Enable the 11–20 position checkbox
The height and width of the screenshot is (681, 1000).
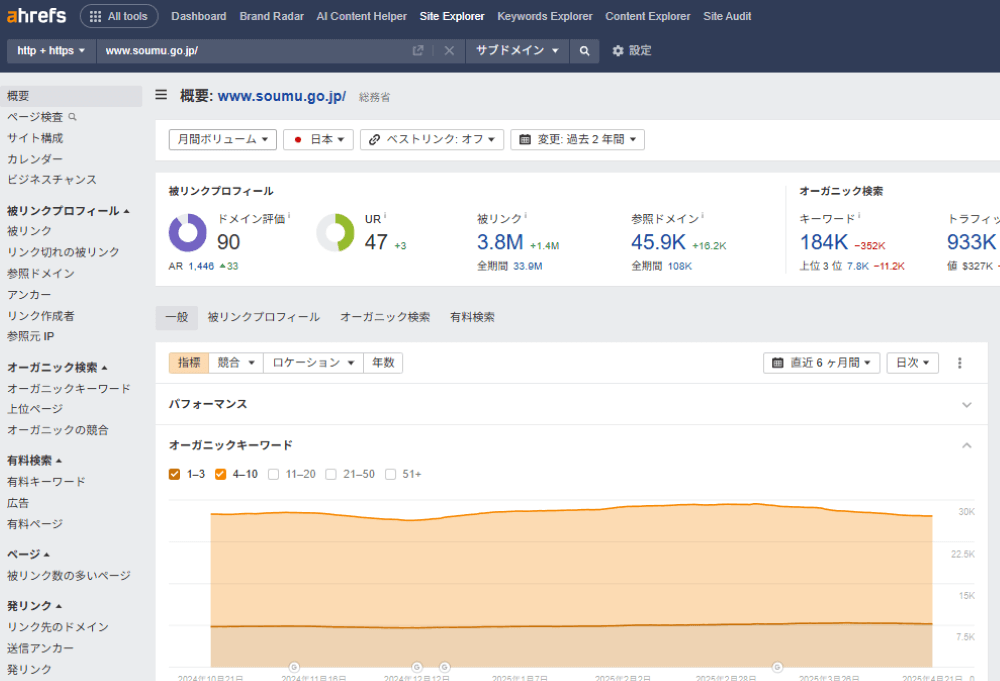(274, 474)
